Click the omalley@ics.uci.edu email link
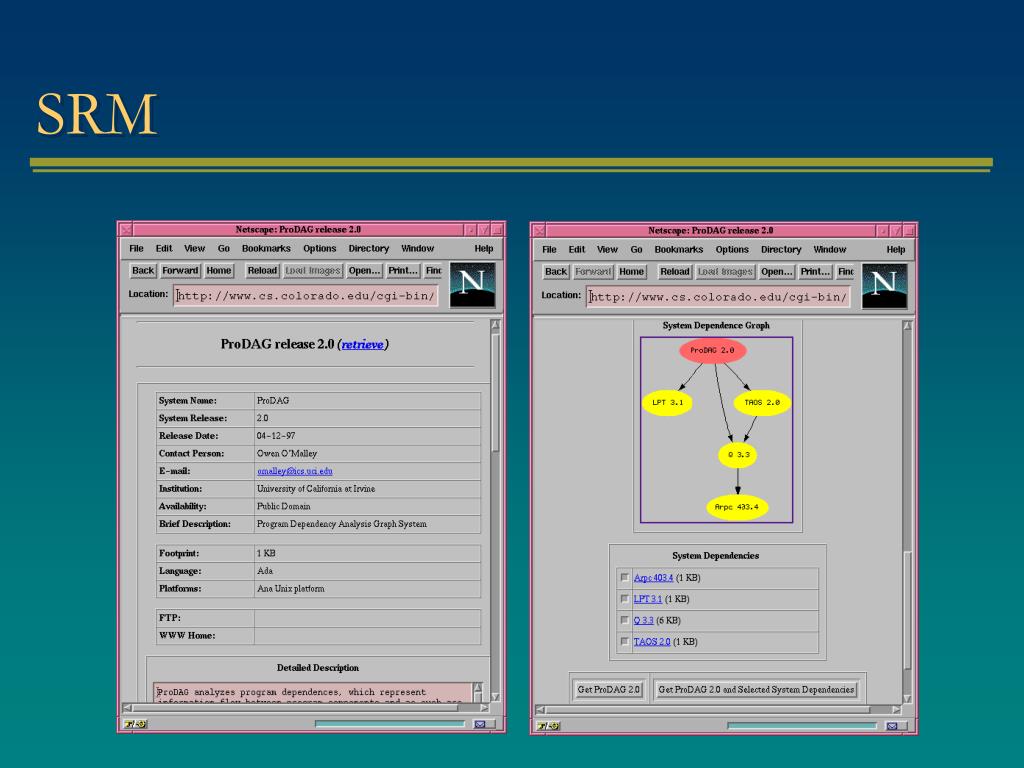This screenshot has width=1024, height=768. 295,471
